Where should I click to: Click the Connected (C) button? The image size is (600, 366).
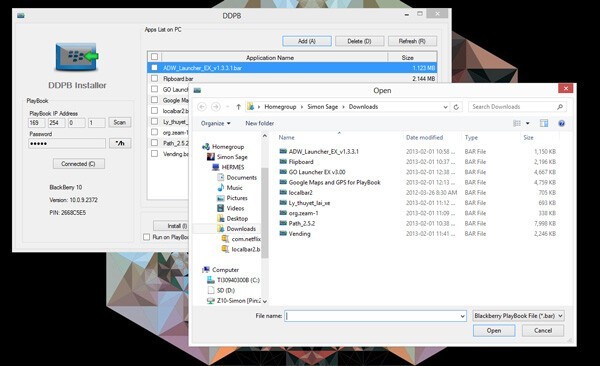coord(78,164)
